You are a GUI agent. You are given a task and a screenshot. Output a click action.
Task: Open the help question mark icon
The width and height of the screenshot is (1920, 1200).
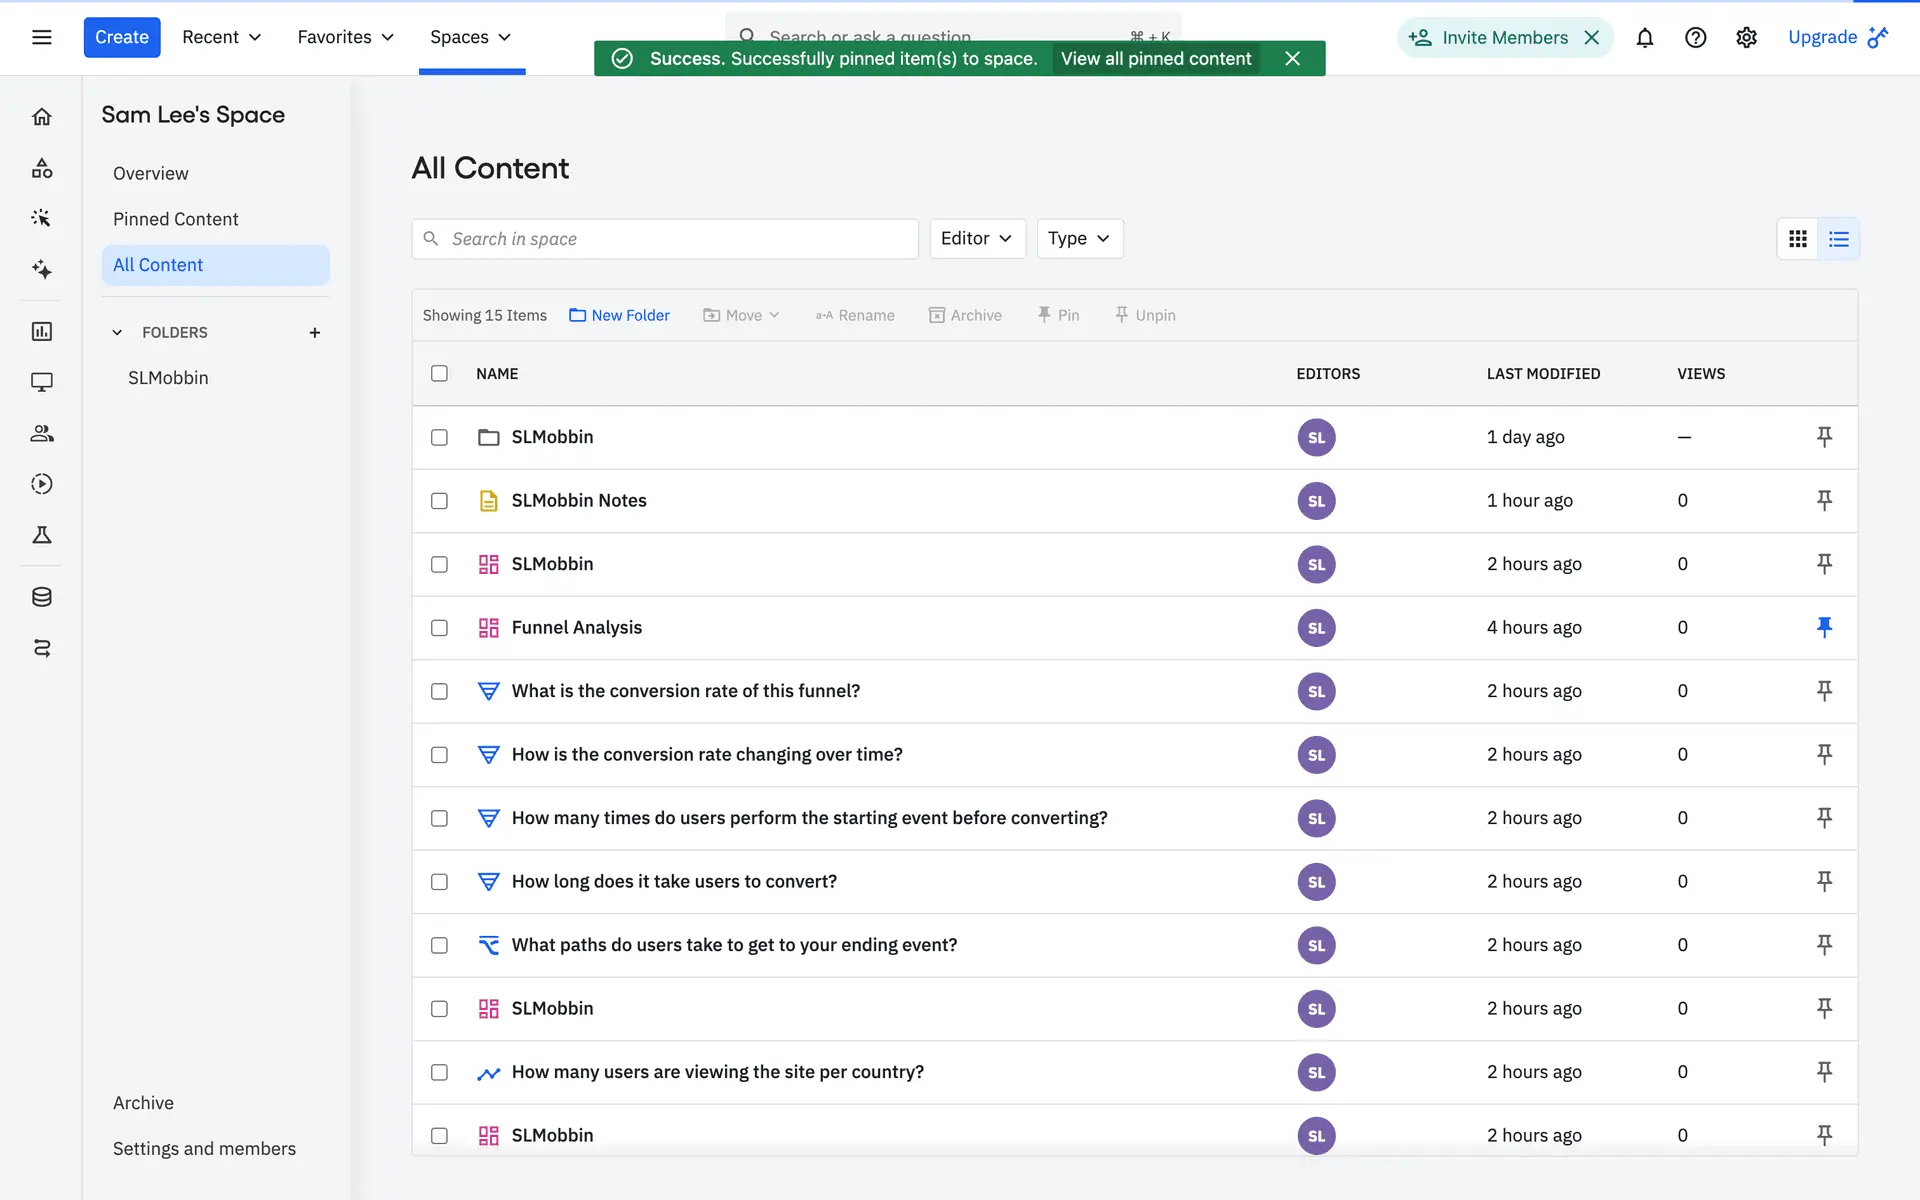[x=1695, y=38]
